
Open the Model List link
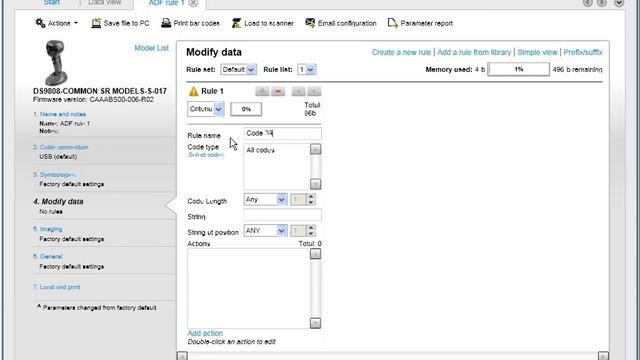pos(151,48)
